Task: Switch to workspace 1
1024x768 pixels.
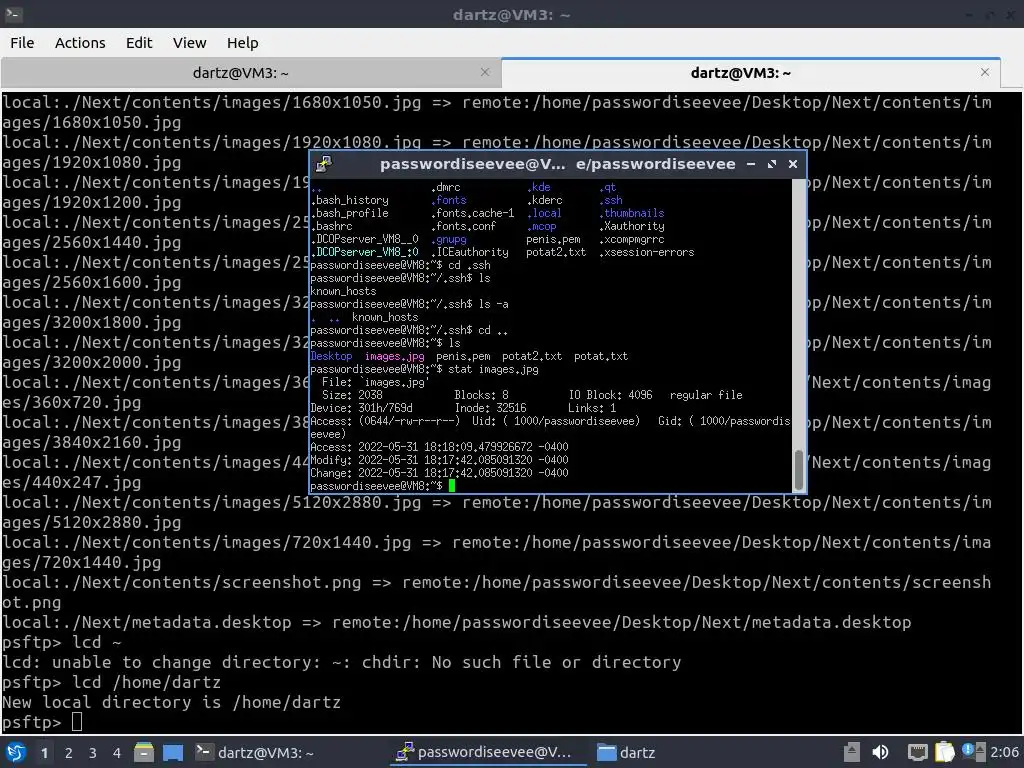Action: (x=44, y=753)
